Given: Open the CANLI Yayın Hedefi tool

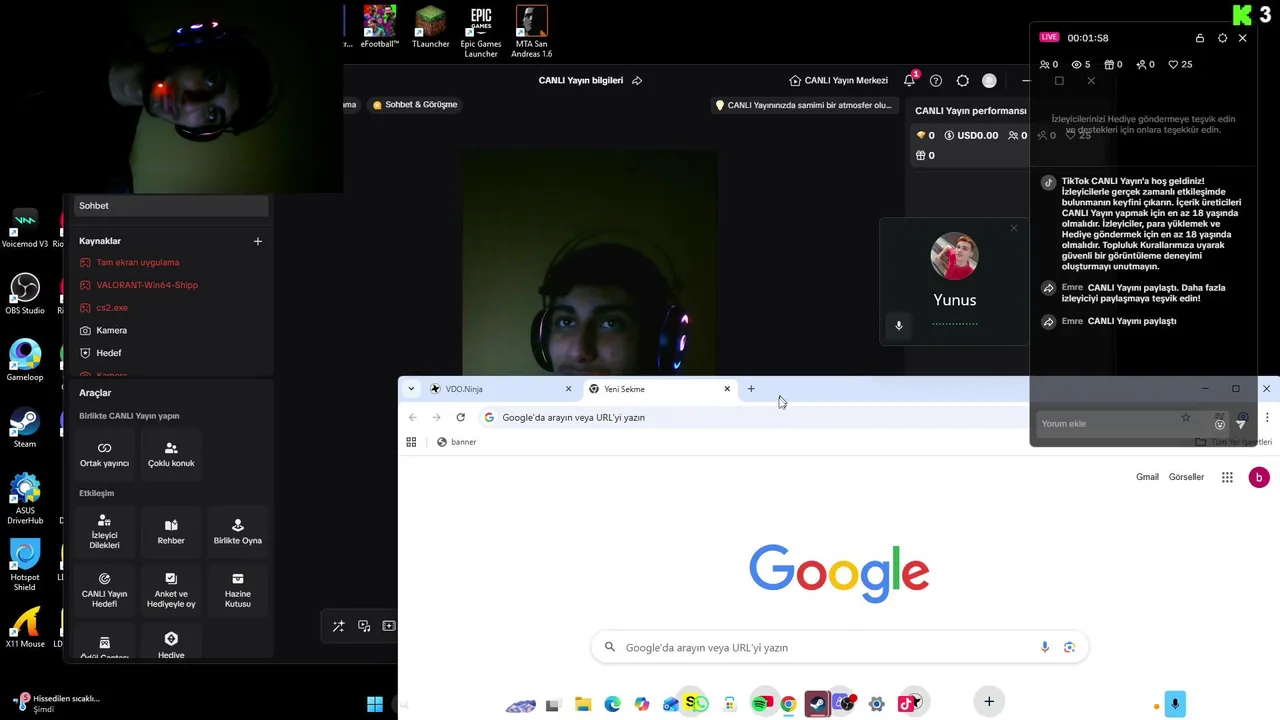Looking at the screenshot, I should pos(105,590).
